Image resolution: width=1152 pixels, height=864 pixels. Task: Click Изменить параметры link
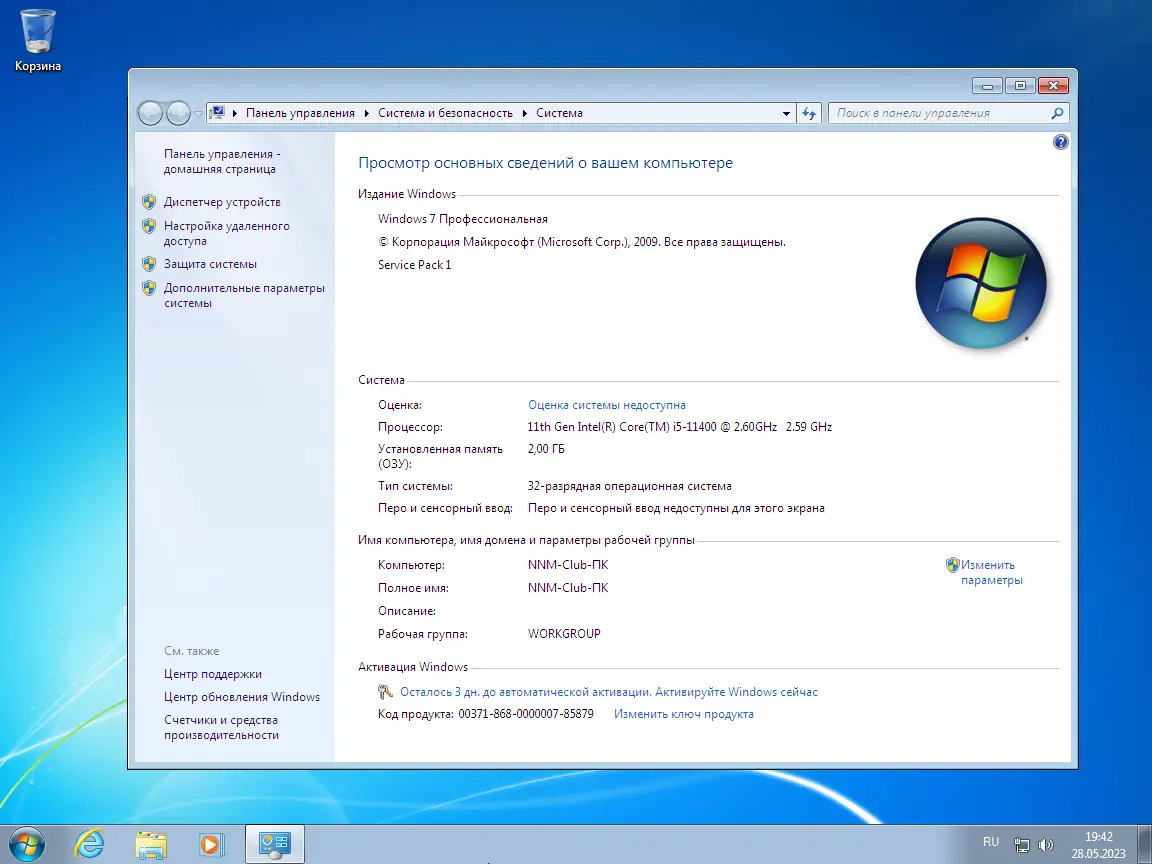[x=991, y=572]
